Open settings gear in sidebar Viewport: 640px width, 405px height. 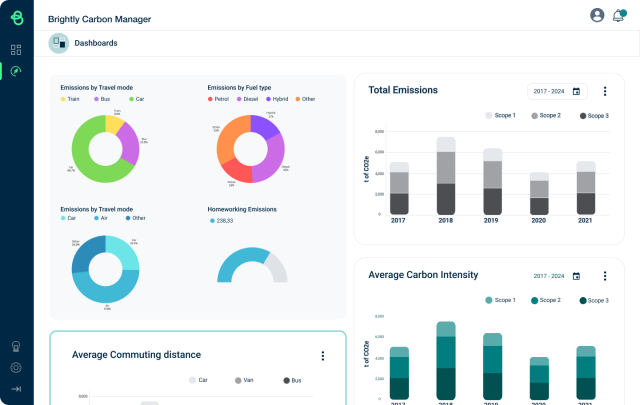16,368
